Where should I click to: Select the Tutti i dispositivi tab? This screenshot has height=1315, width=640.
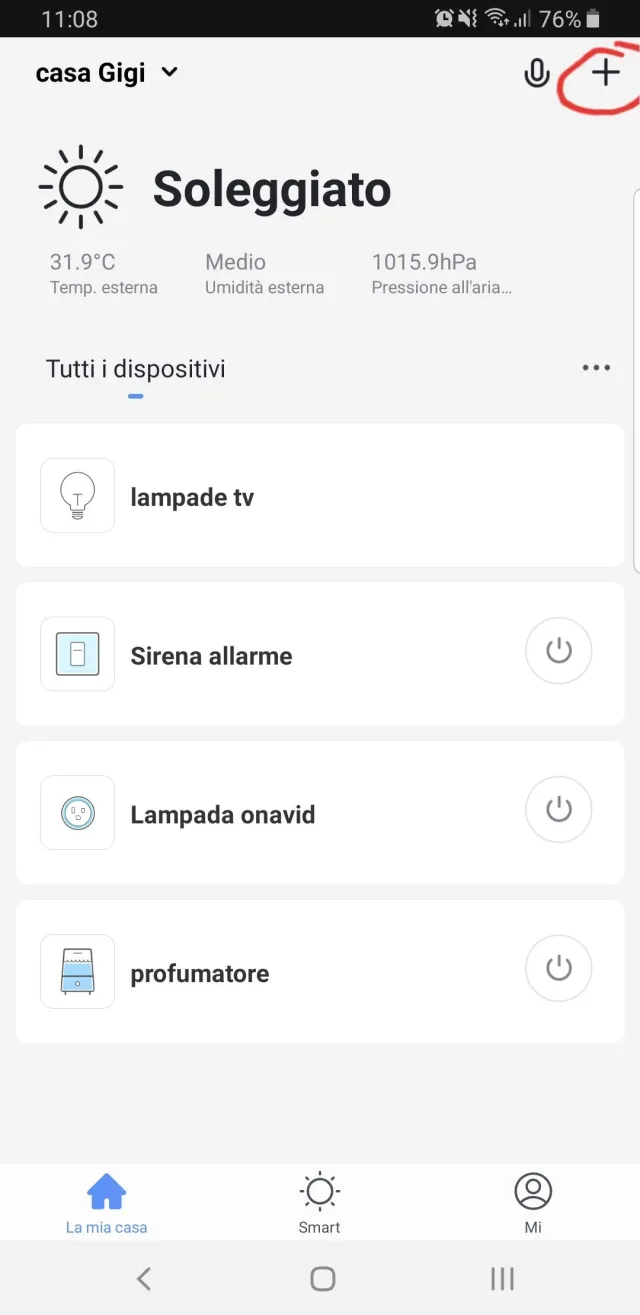pyautogui.click(x=134, y=368)
